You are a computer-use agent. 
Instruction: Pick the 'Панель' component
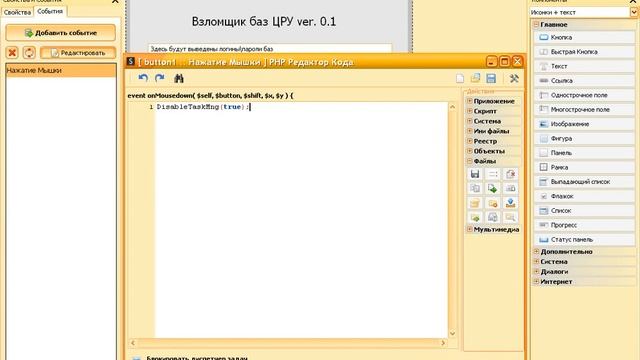pos(584,153)
